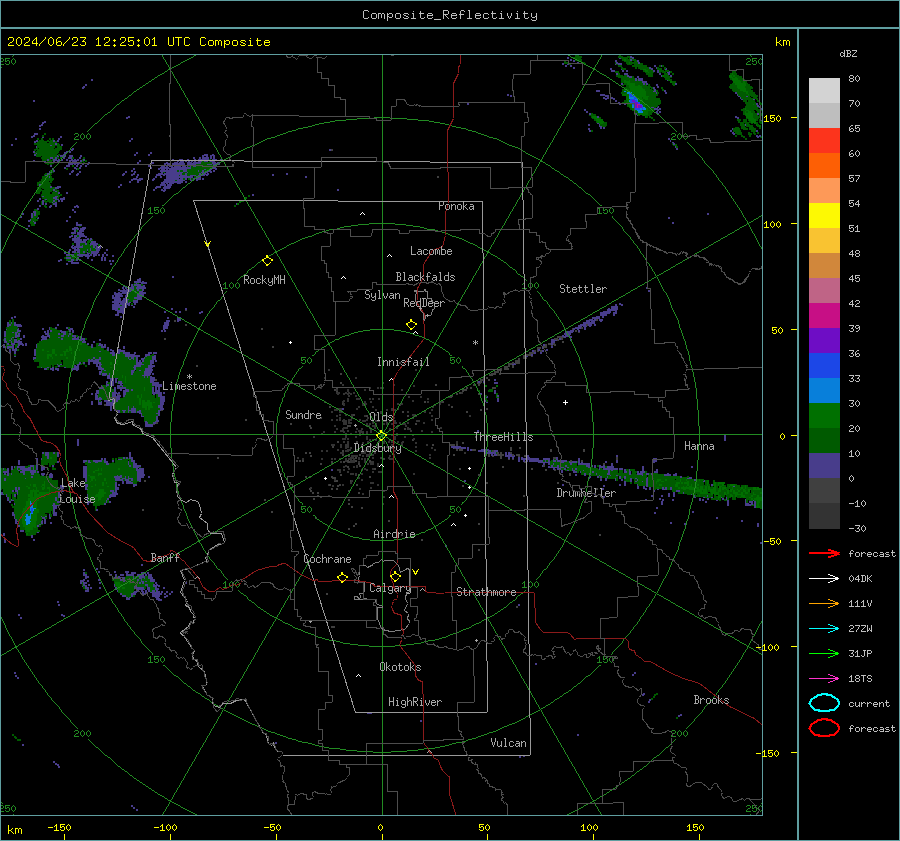The image size is (900, 841).
Task: Click the Strathmore label
Action: click(486, 592)
